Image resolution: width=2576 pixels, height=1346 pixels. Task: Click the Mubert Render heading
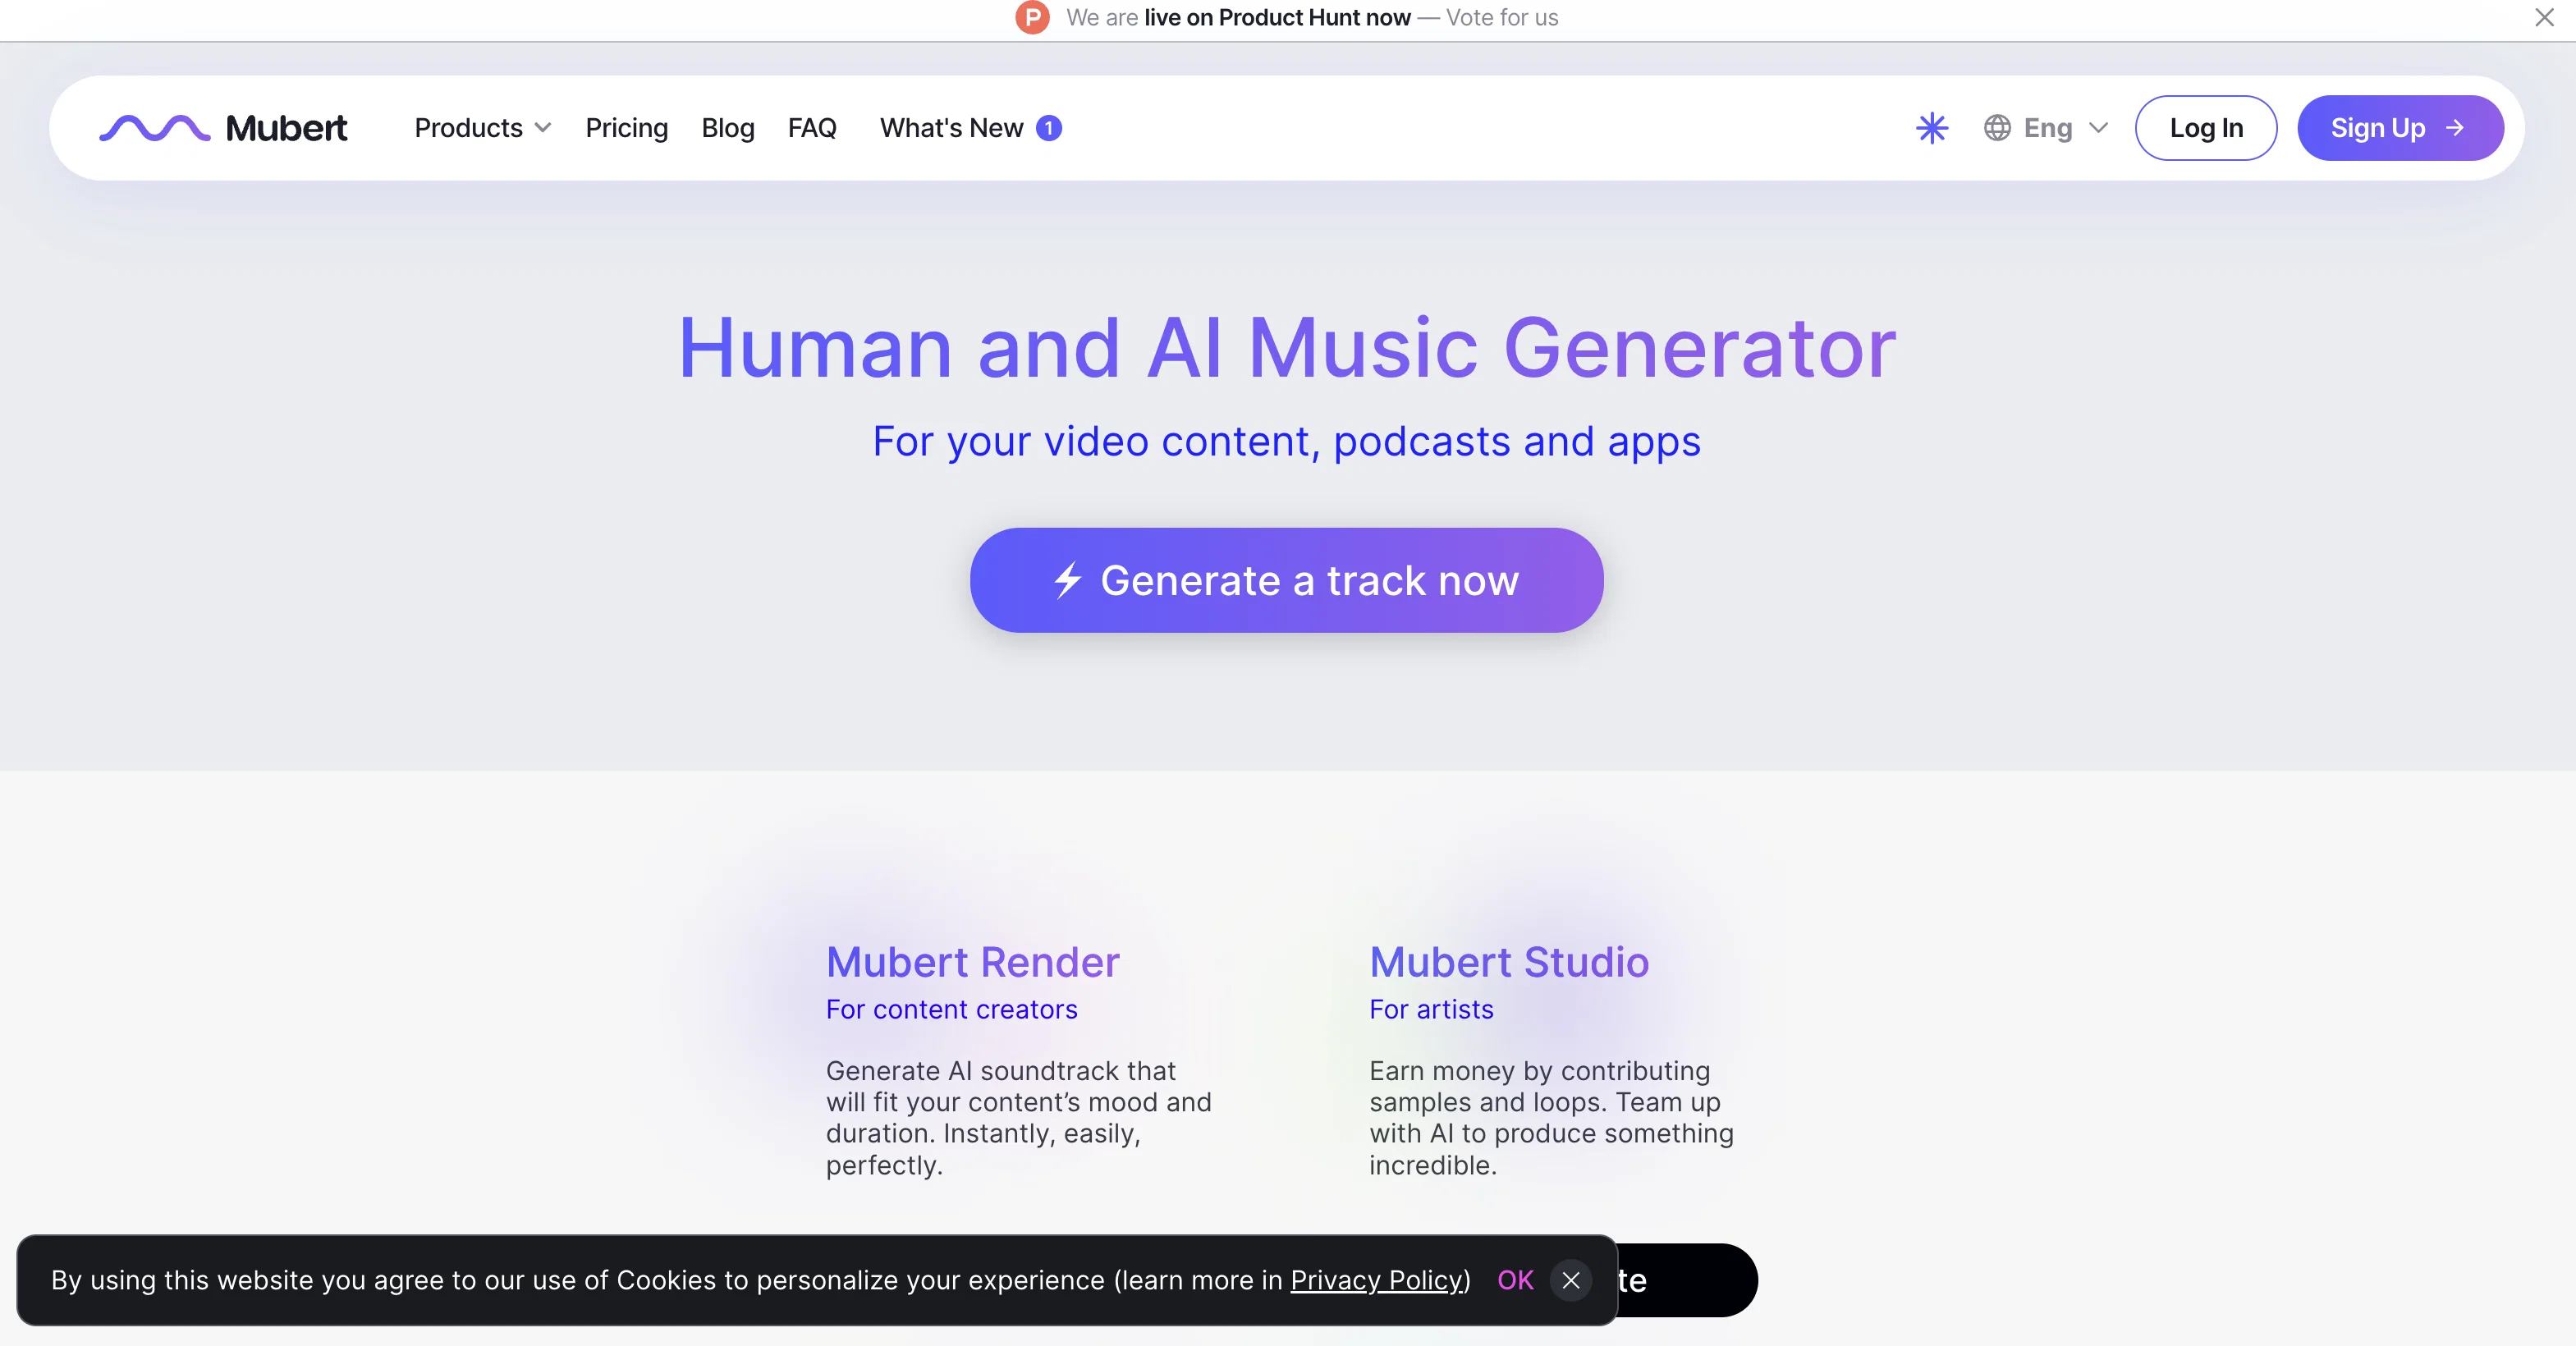pyautogui.click(x=972, y=962)
